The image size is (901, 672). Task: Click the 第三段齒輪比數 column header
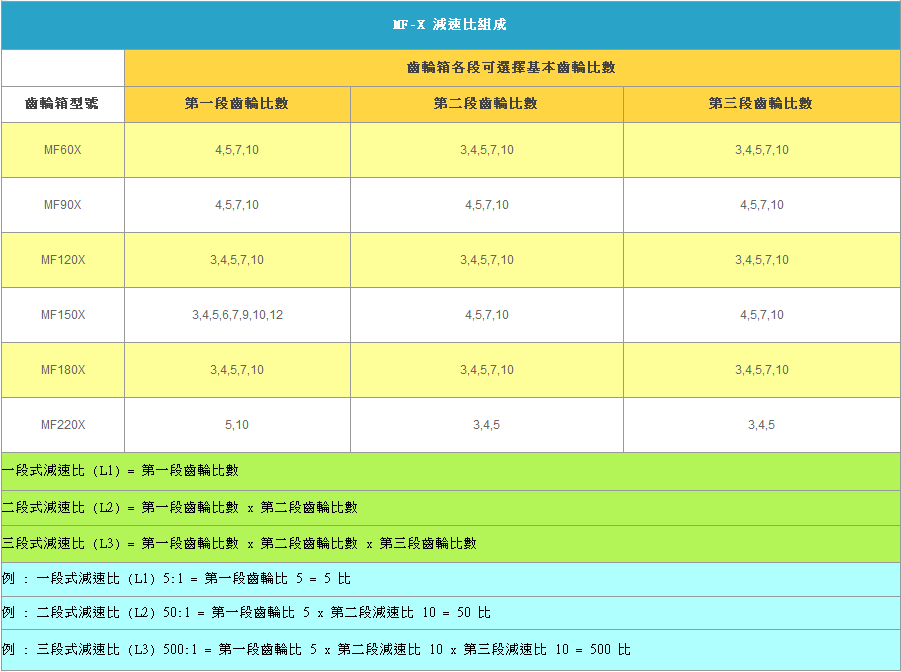(761, 104)
